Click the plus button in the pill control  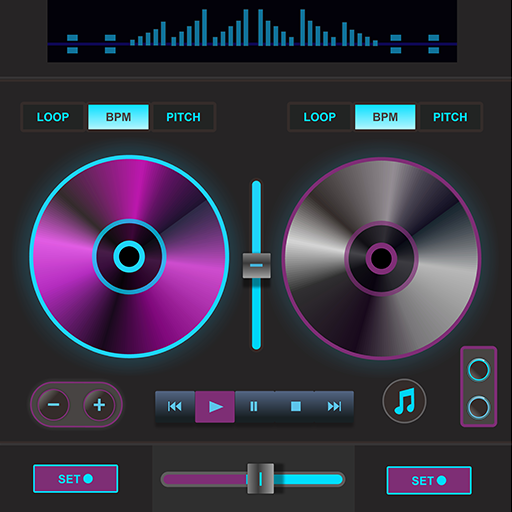pos(99,405)
